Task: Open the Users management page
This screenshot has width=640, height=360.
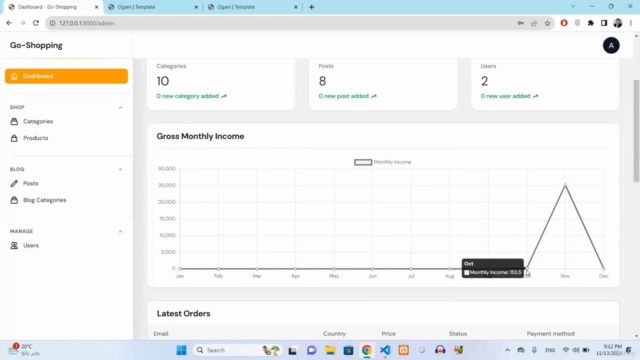Action: (x=31, y=246)
